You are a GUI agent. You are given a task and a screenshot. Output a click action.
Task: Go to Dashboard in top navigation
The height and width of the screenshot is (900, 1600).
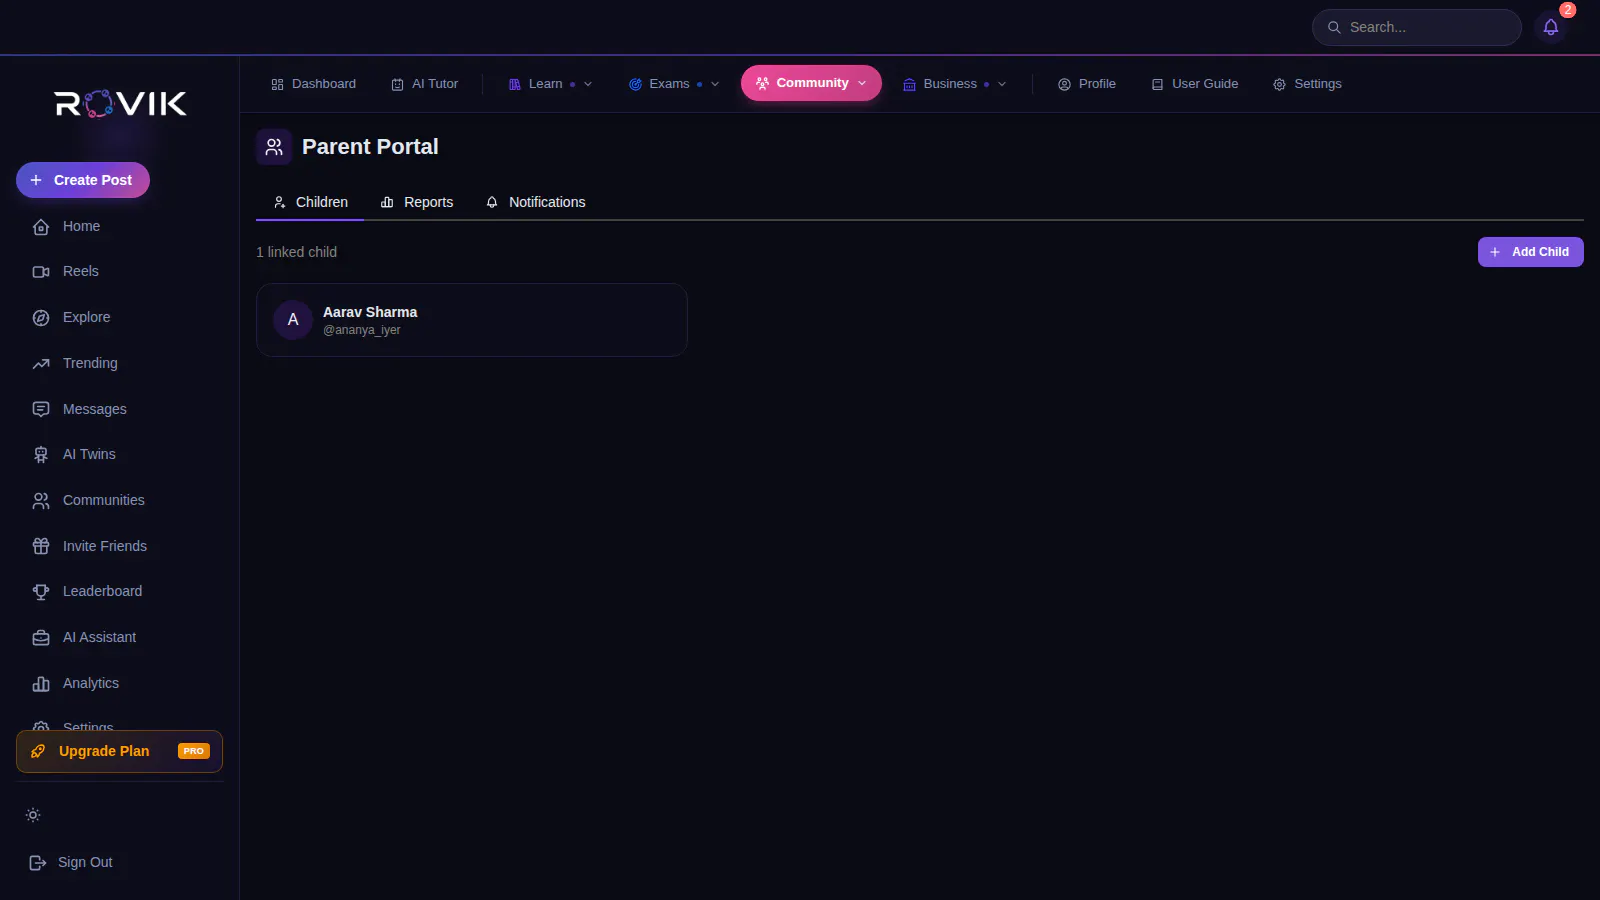(313, 84)
